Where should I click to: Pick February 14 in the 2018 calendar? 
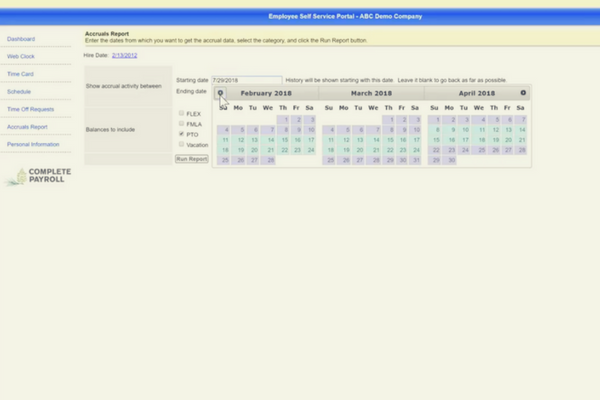(268, 139)
